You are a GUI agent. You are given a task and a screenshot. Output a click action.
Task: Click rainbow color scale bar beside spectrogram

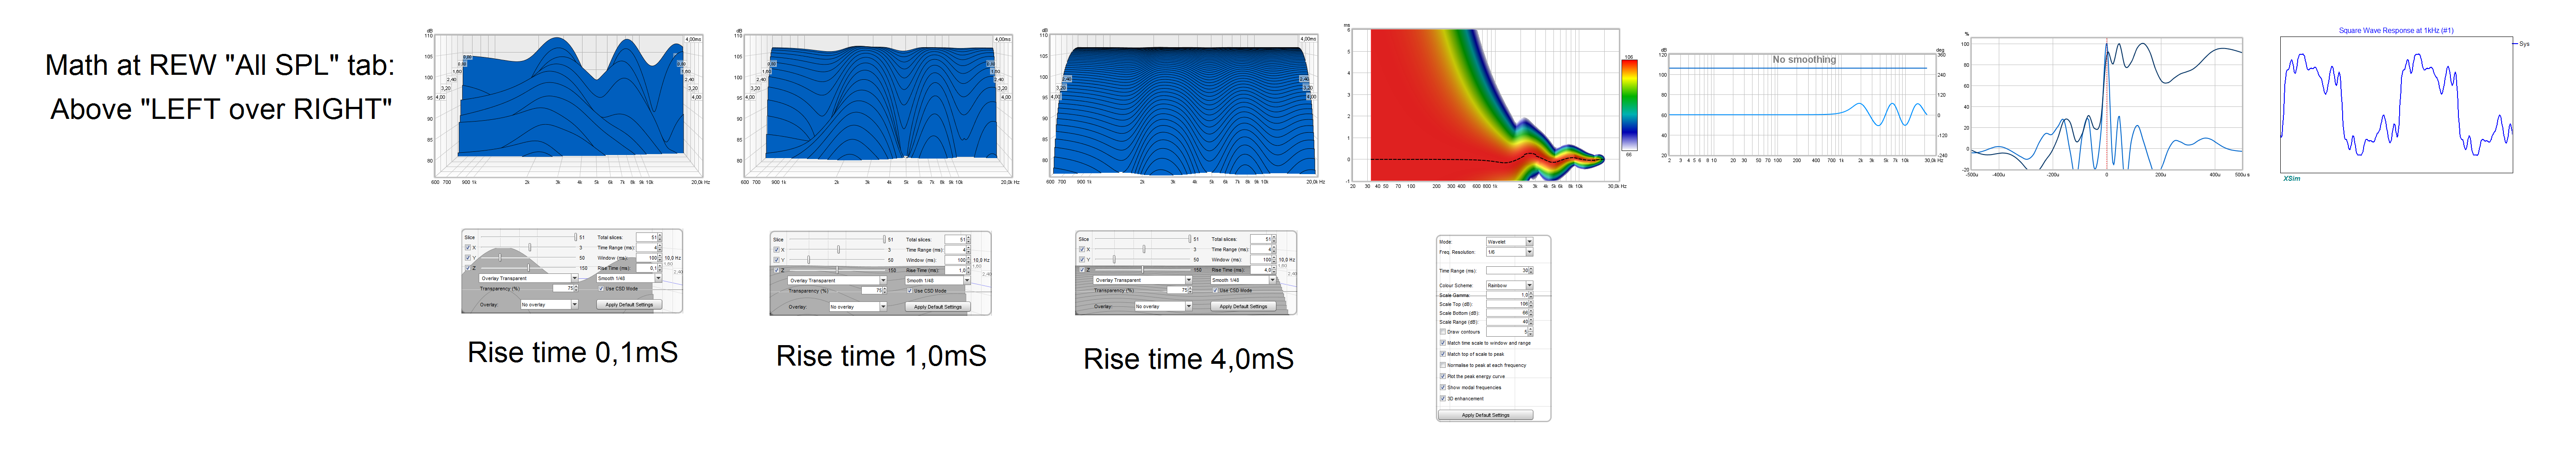tap(1630, 104)
